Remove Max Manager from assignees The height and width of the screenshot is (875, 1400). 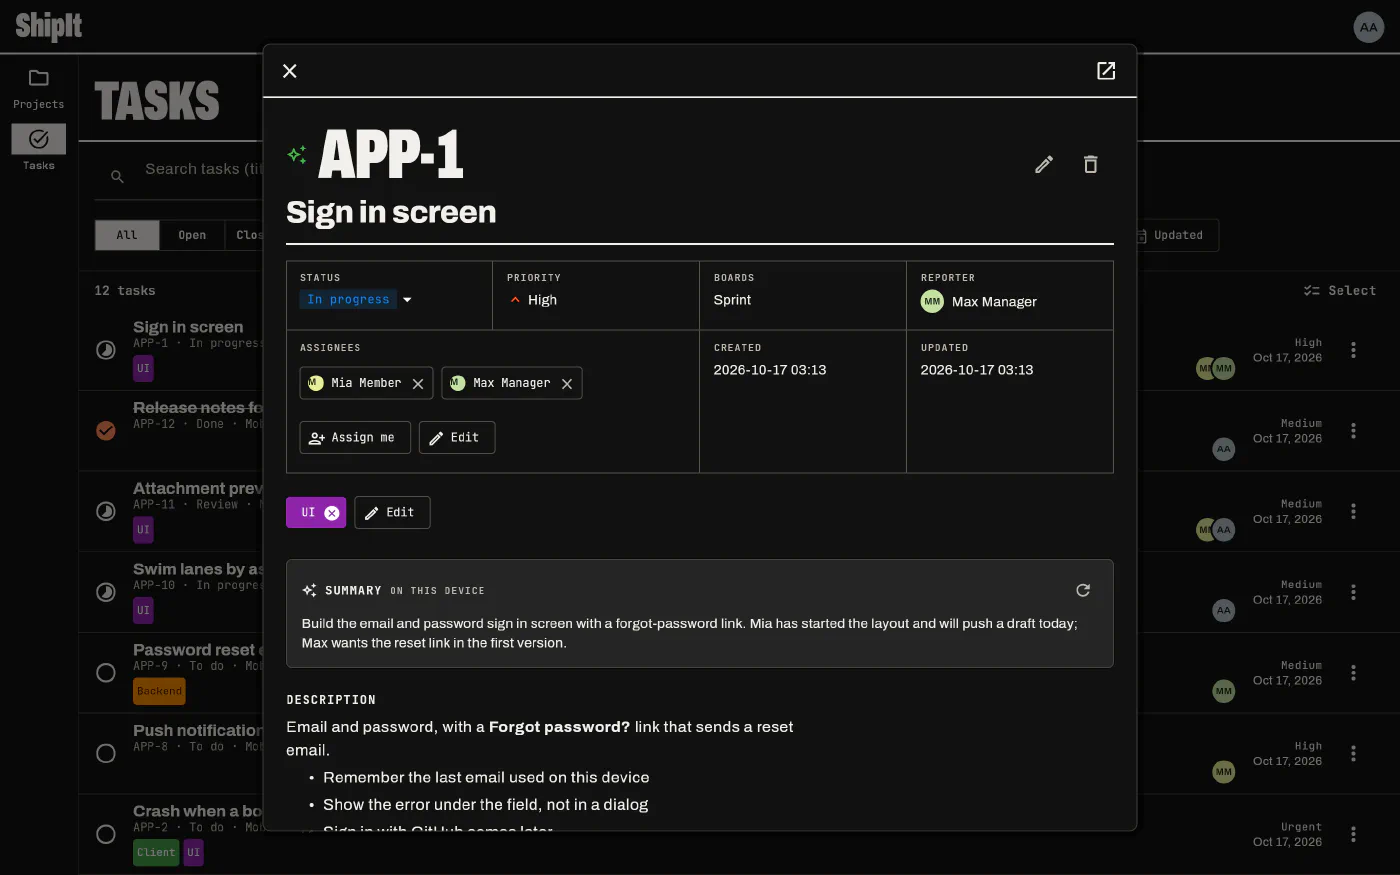pyautogui.click(x=567, y=383)
